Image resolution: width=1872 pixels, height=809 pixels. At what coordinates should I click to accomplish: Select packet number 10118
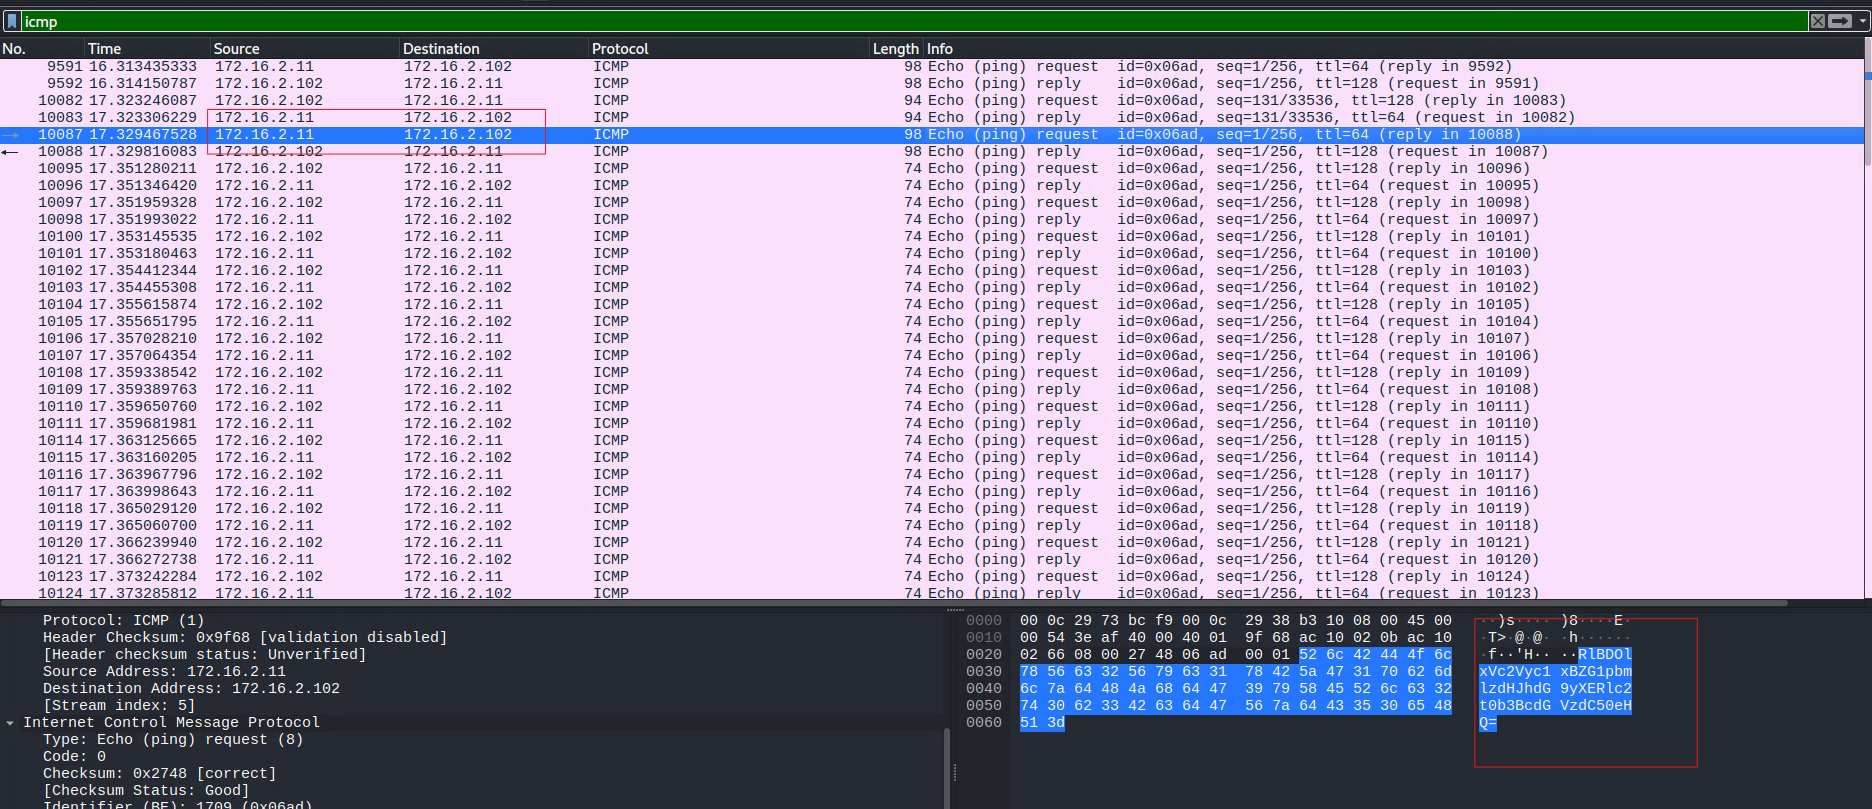931,508
